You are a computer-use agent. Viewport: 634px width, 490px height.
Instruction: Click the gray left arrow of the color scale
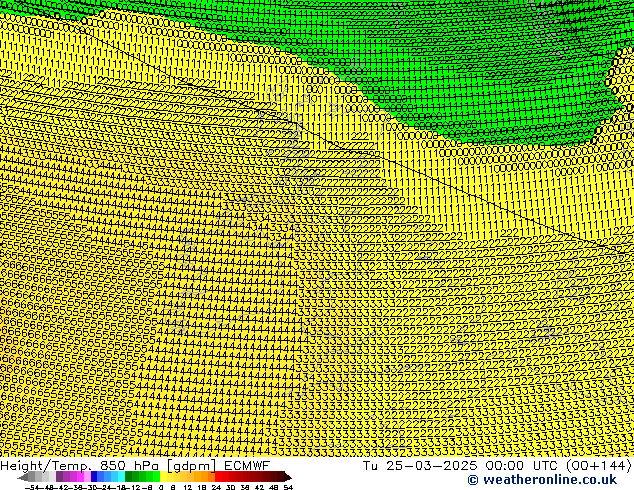coord(23,477)
